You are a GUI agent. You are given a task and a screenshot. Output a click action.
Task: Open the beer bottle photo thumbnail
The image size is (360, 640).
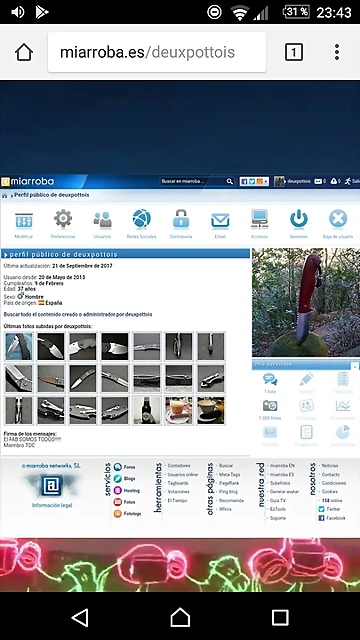(x=147, y=411)
